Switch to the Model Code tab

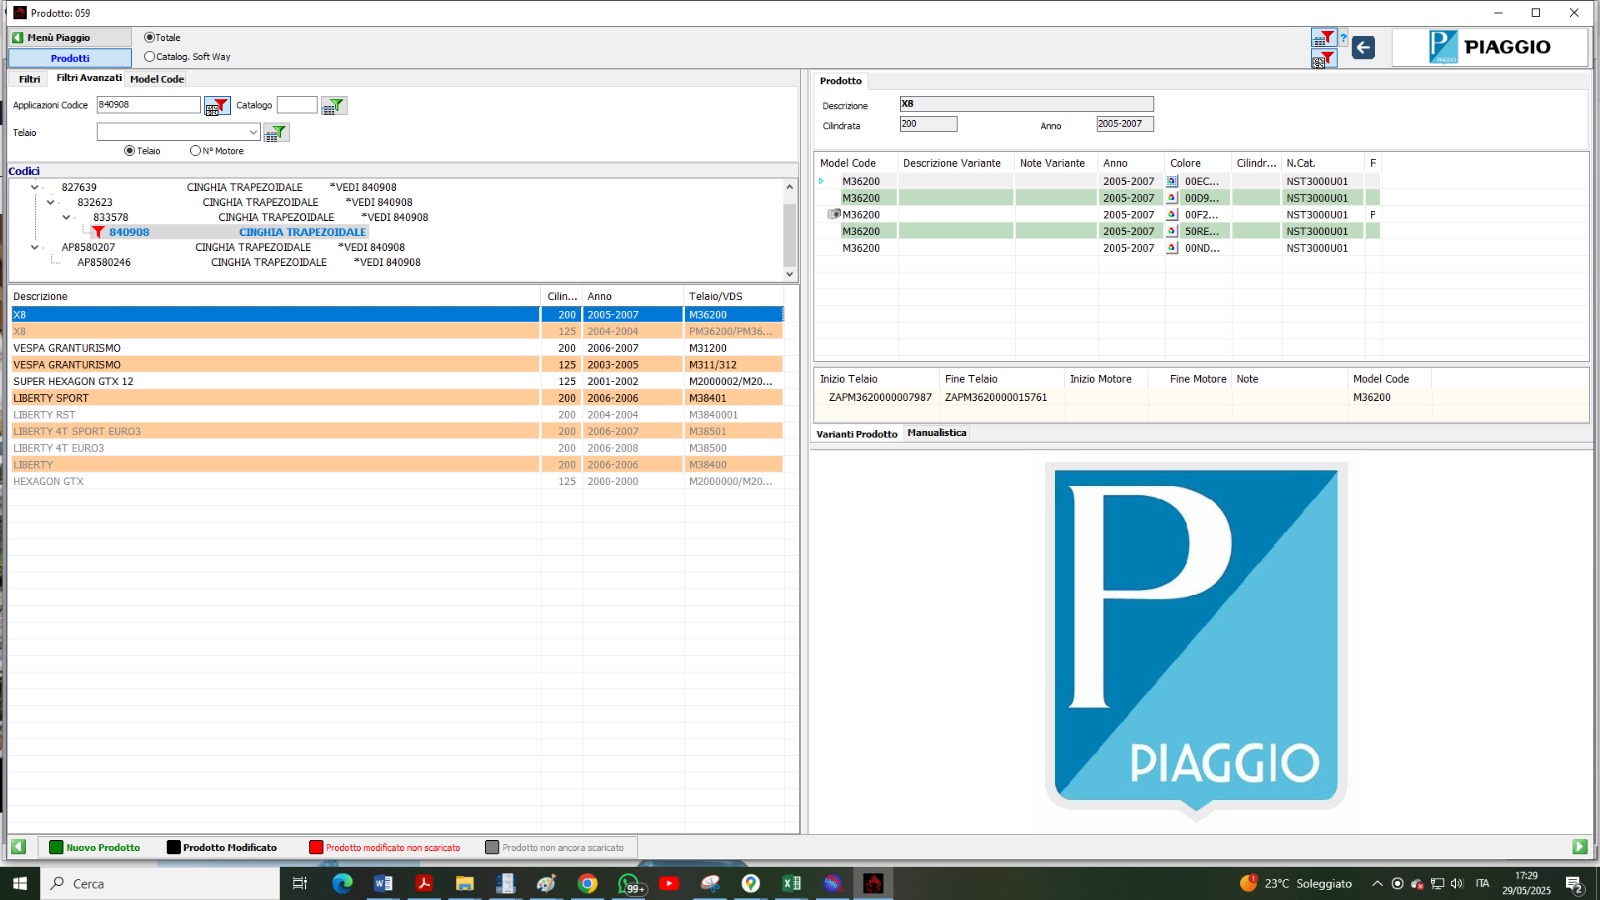(157, 79)
